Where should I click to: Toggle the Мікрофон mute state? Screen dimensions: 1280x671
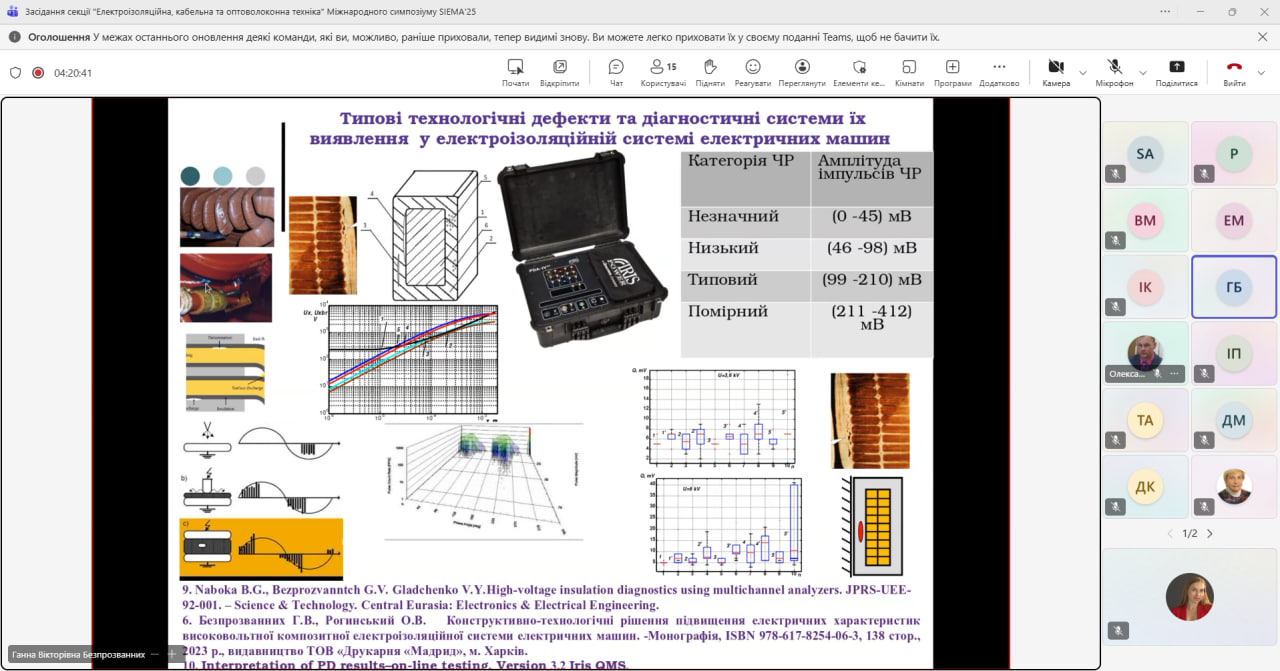point(1114,72)
